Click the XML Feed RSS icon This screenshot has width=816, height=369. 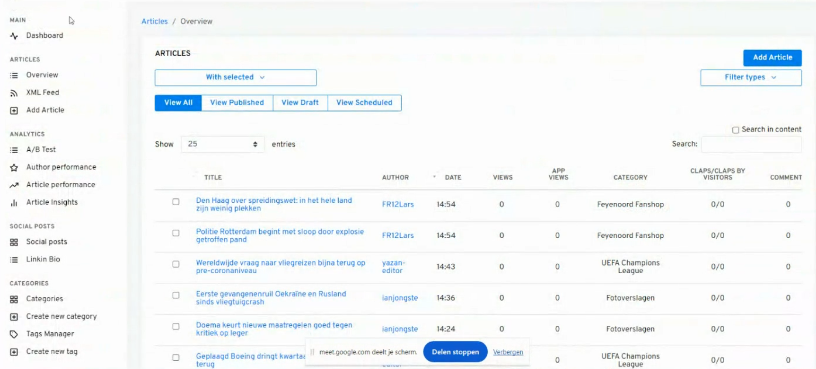[14, 93]
